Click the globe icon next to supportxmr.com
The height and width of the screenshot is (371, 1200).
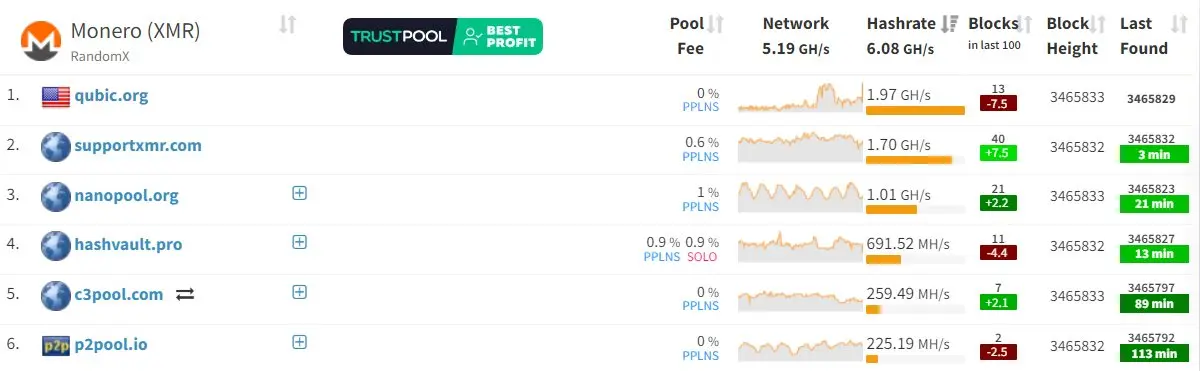[x=55, y=146]
